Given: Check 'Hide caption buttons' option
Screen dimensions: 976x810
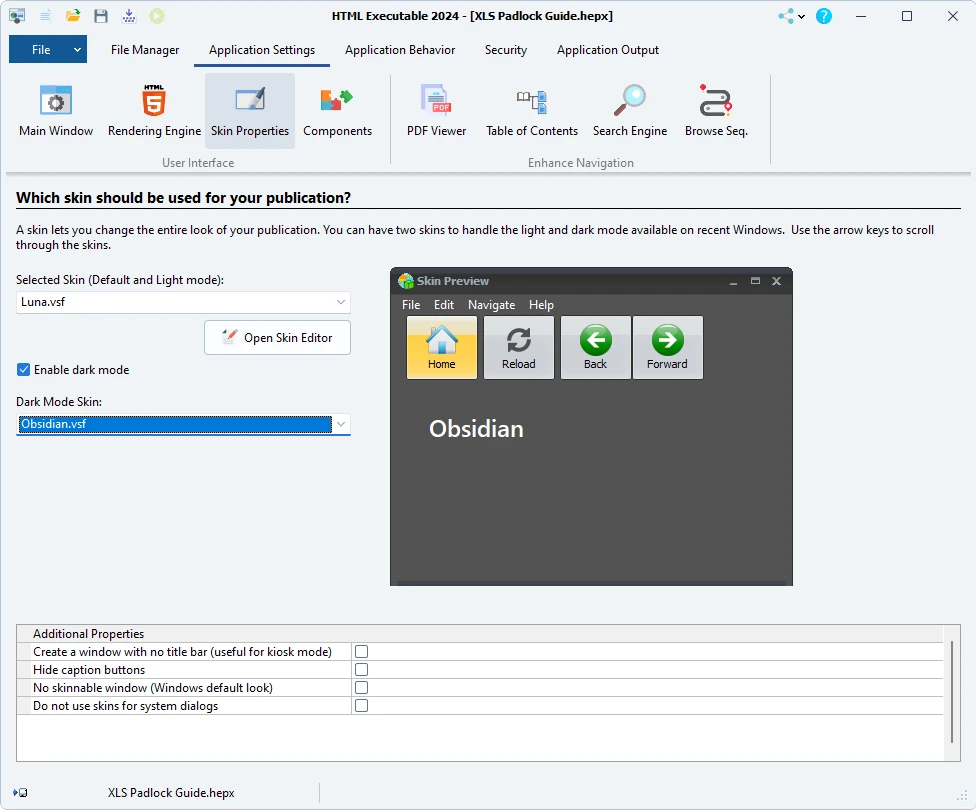Looking at the screenshot, I should (x=360, y=669).
